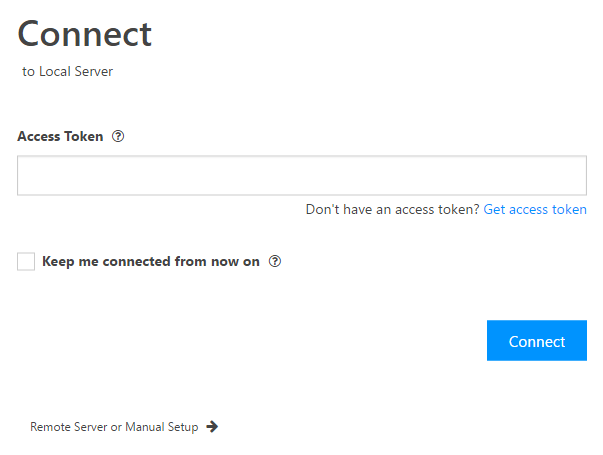The height and width of the screenshot is (455, 603).
Task: Select the right-pointing arrow at the bottom
Action: coord(212,427)
